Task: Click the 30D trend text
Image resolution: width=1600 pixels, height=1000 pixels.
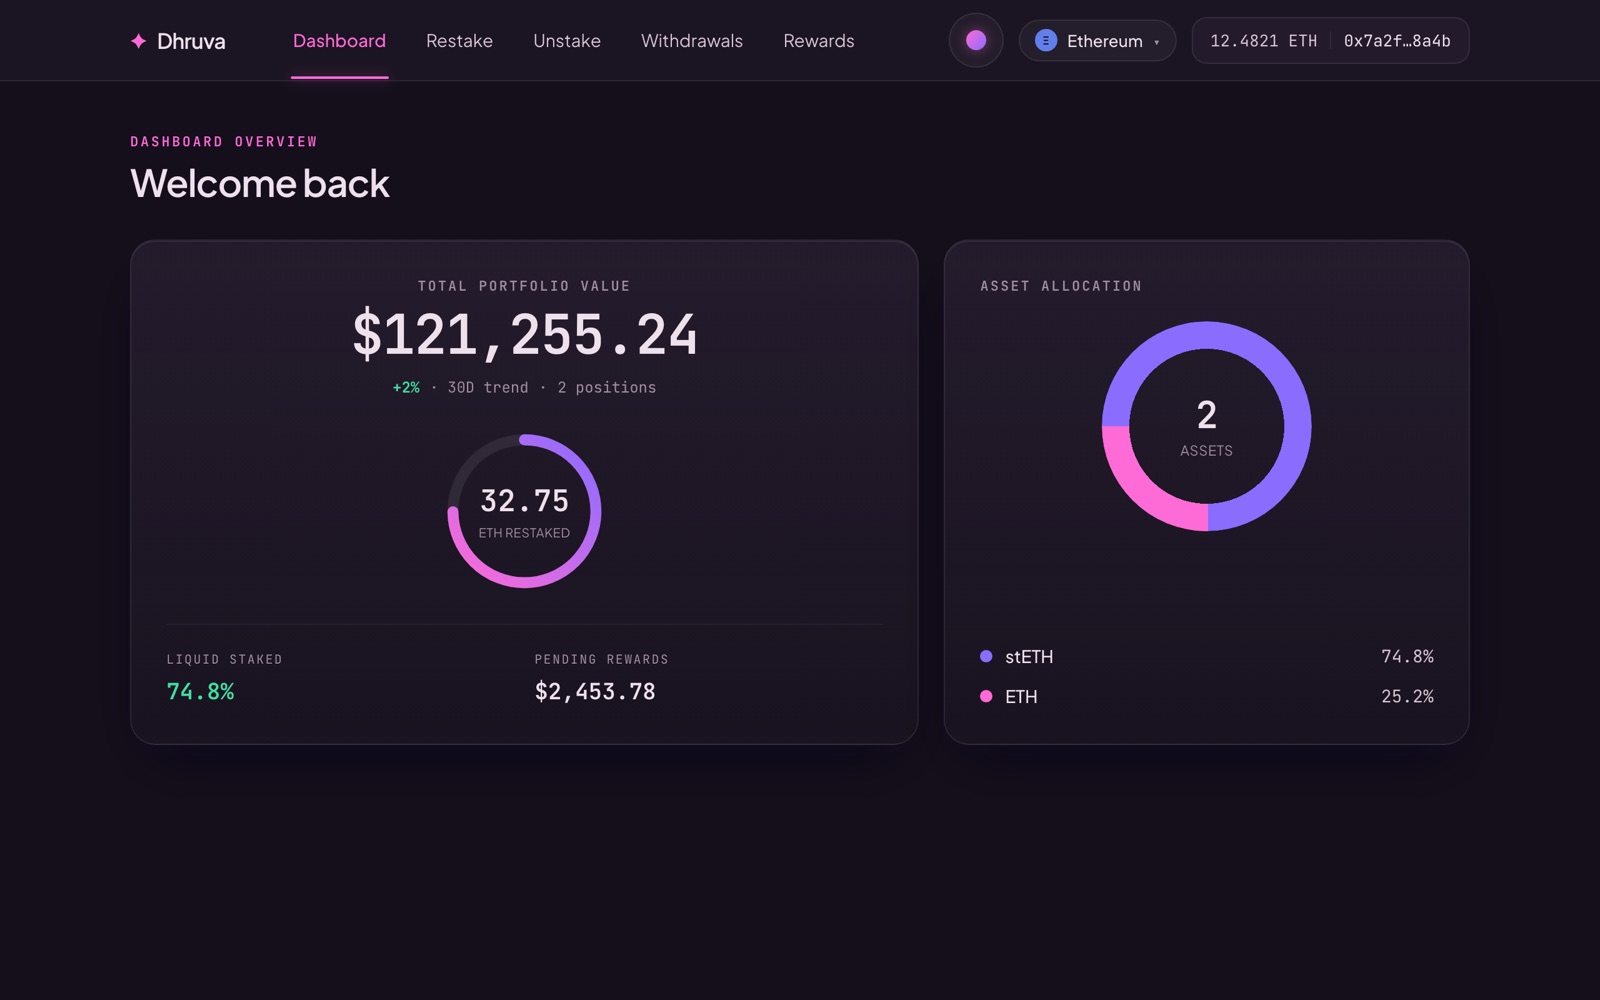Action: pyautogui.click(x=488, y=388)
